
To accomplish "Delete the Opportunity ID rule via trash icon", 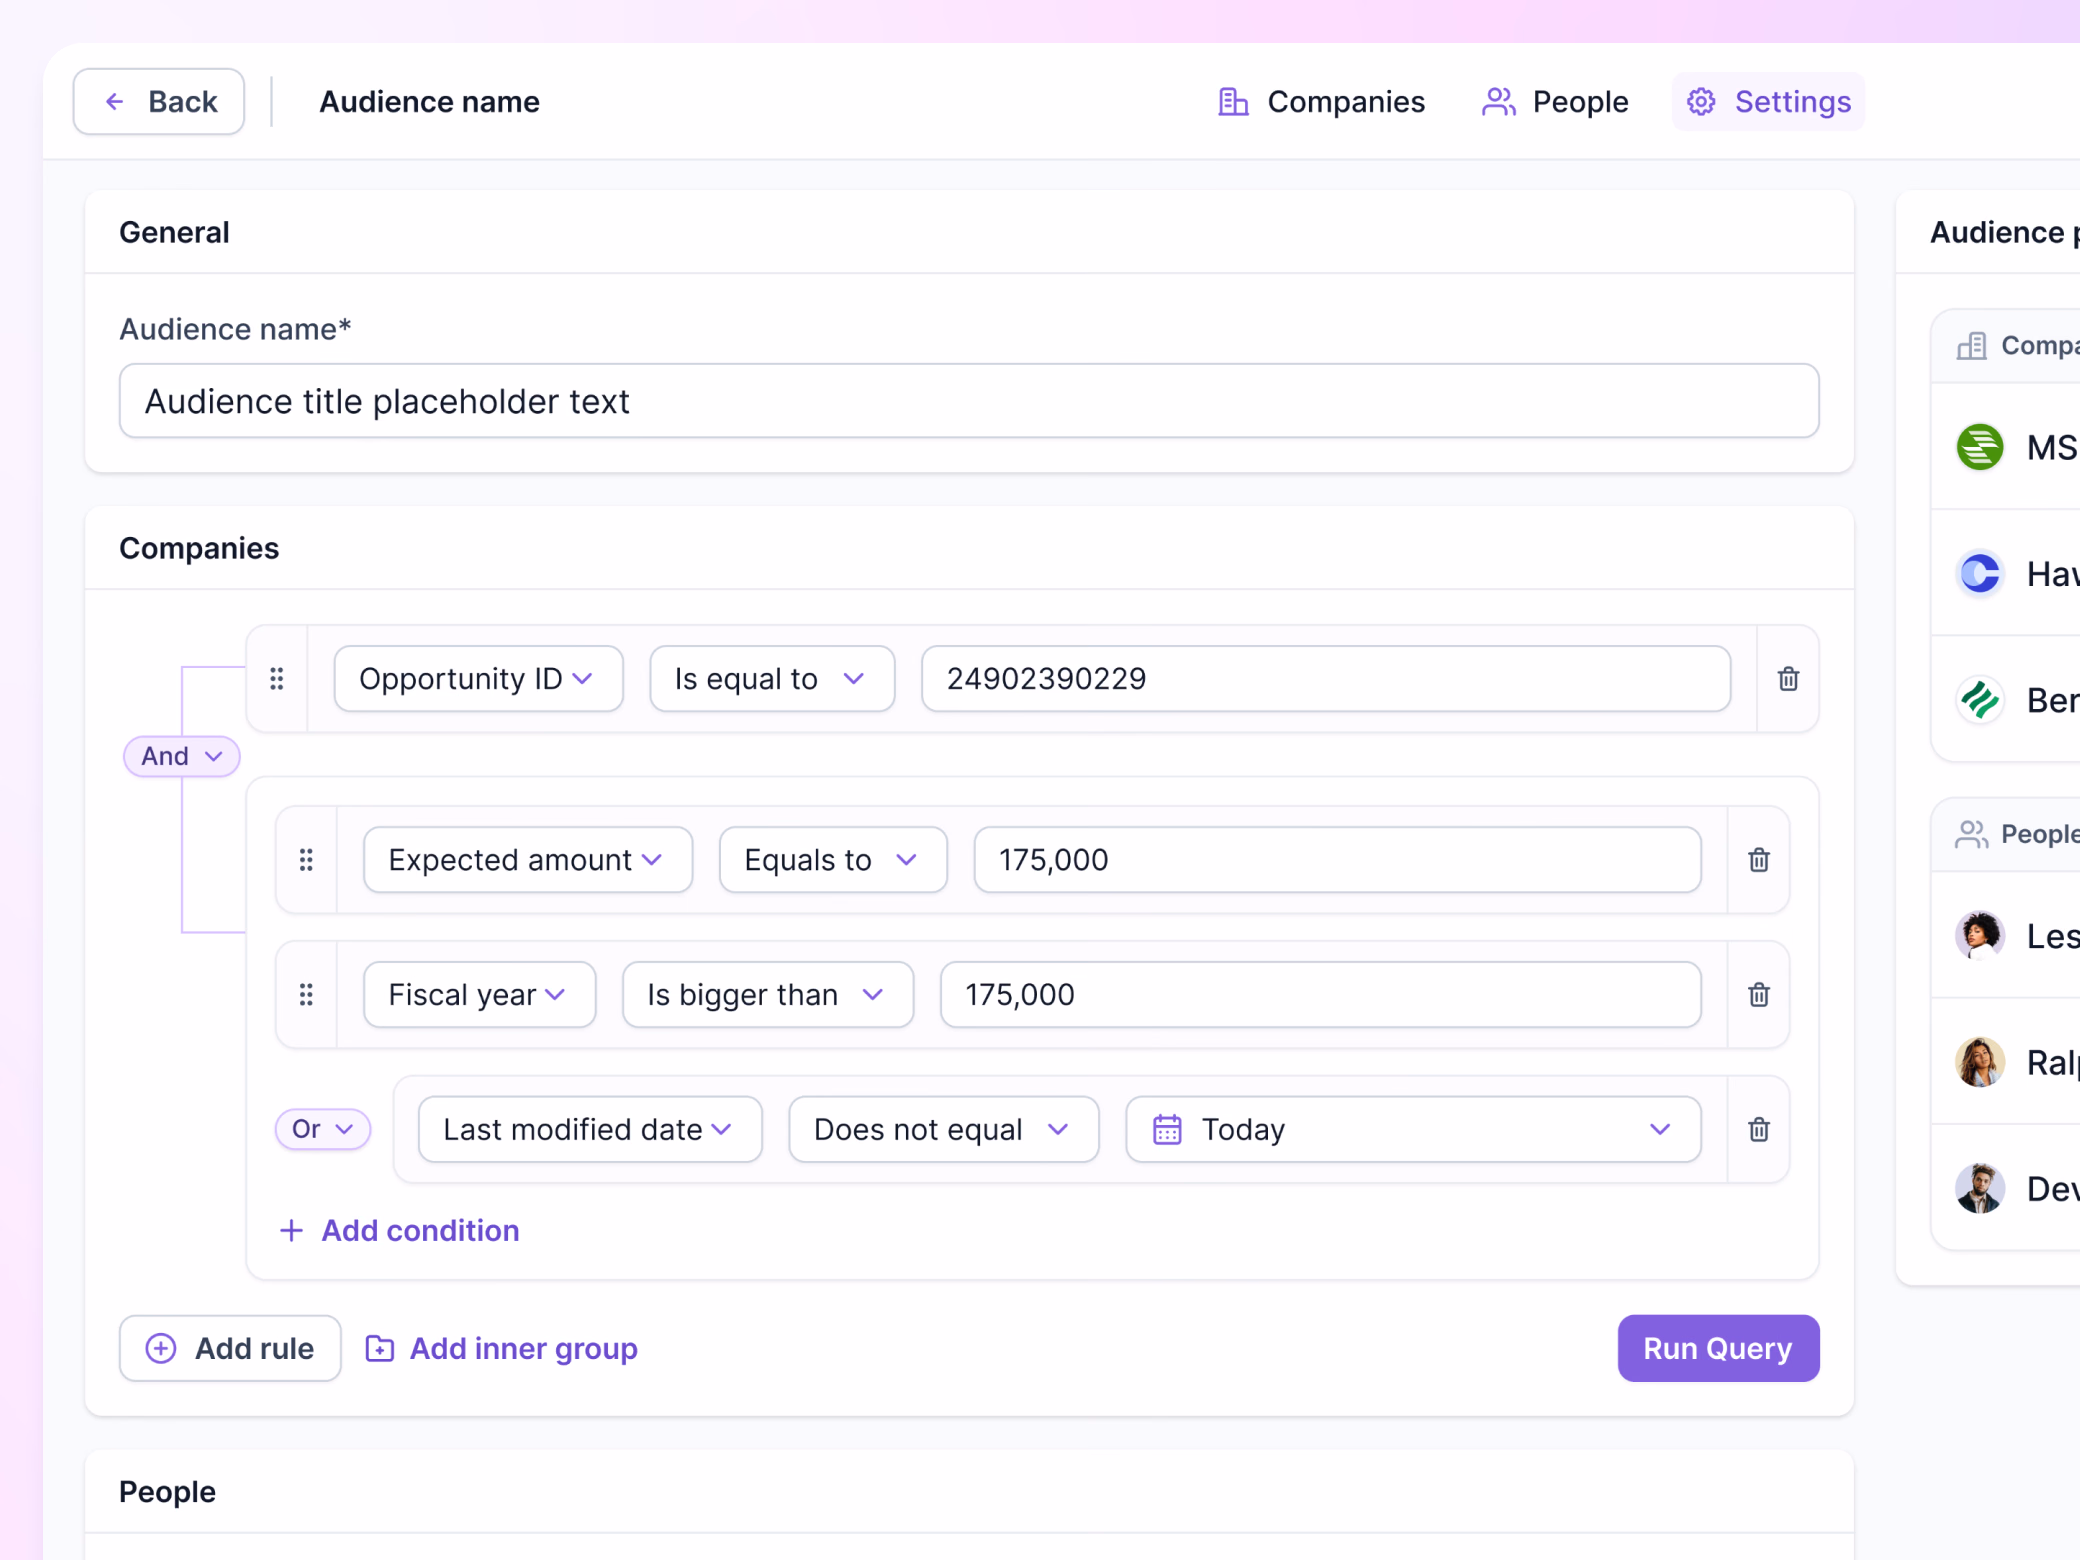I will click(1788, 679).
